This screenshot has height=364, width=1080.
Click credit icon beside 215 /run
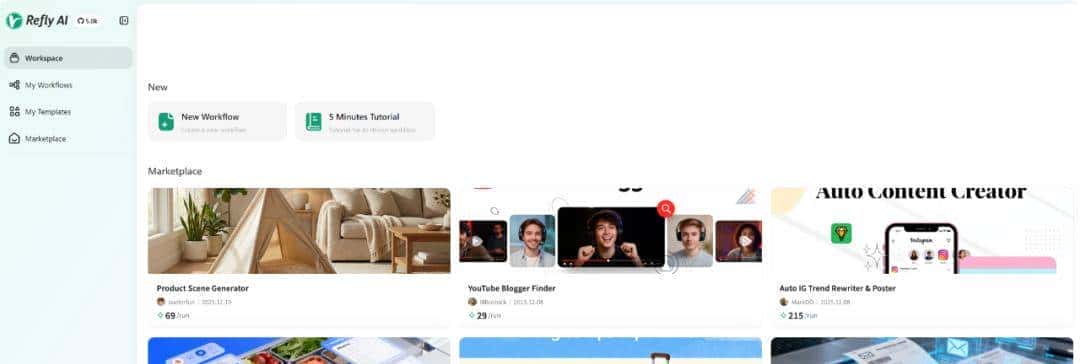(x=783, y=315)
